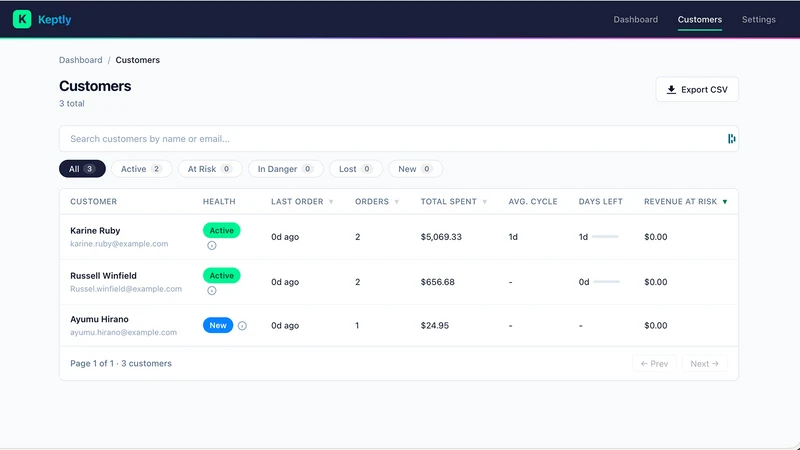Select the In Danger filter chip

tap(286, 169)
